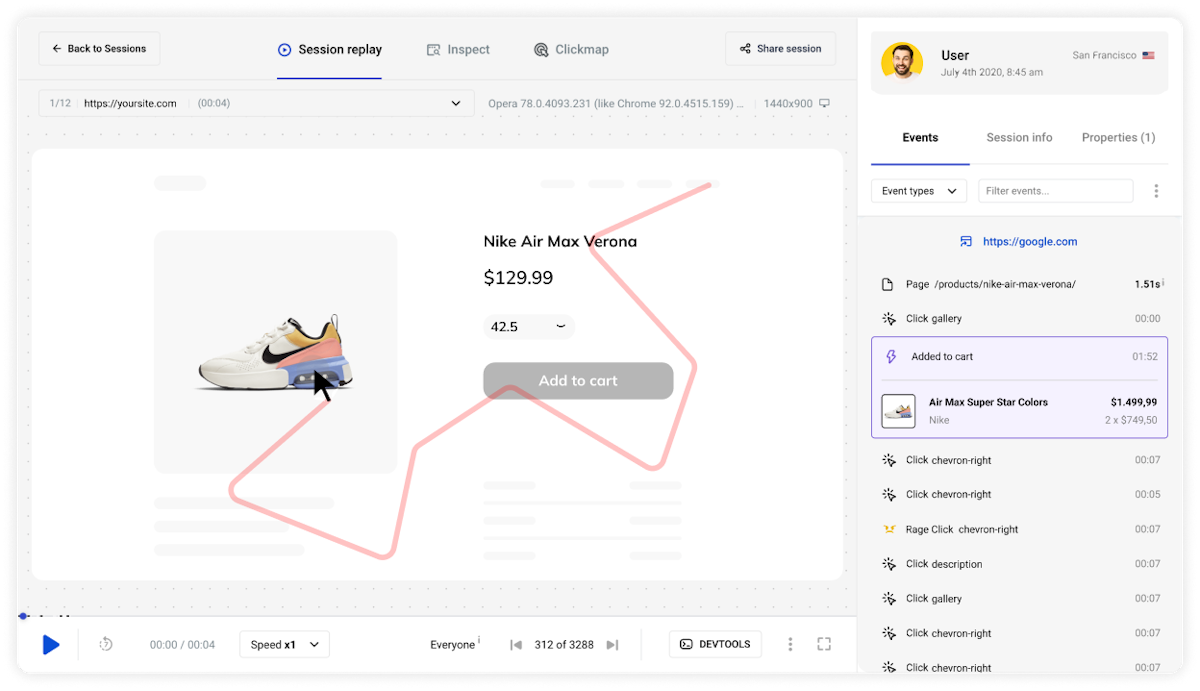The height and width of the screenshot is (691, 1200).
Task: Open the Speed x1 dropdown
Action: (x=284, y=645)
